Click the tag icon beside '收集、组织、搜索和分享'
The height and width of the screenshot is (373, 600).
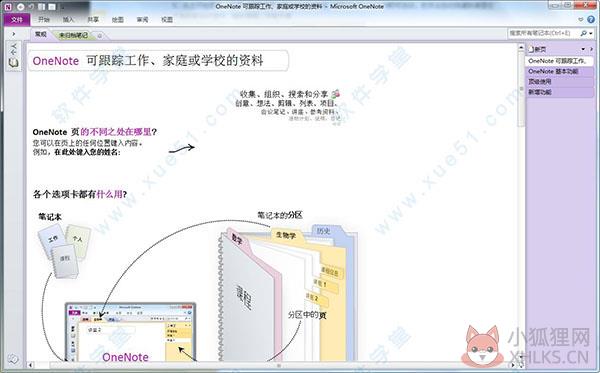point(336,93)
